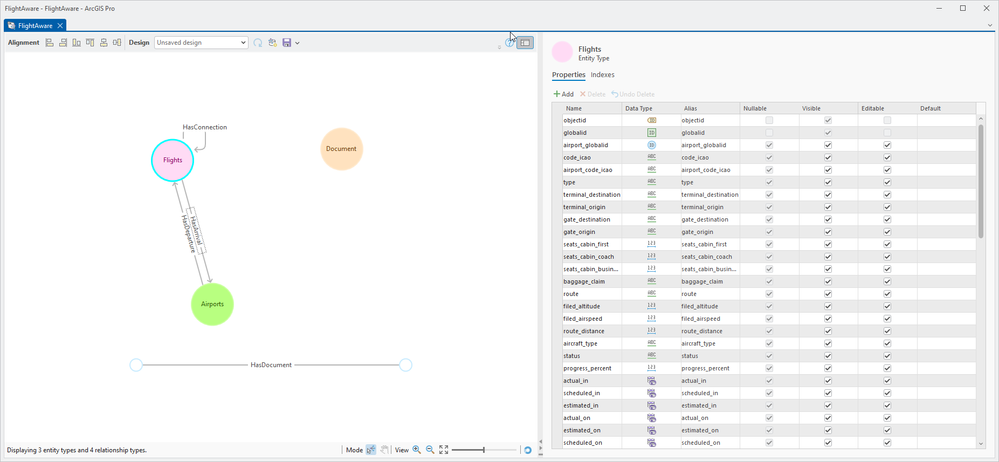Open the view tab list chevron
The height and width of the screenshot is (462, 999).
click(989, 25)
